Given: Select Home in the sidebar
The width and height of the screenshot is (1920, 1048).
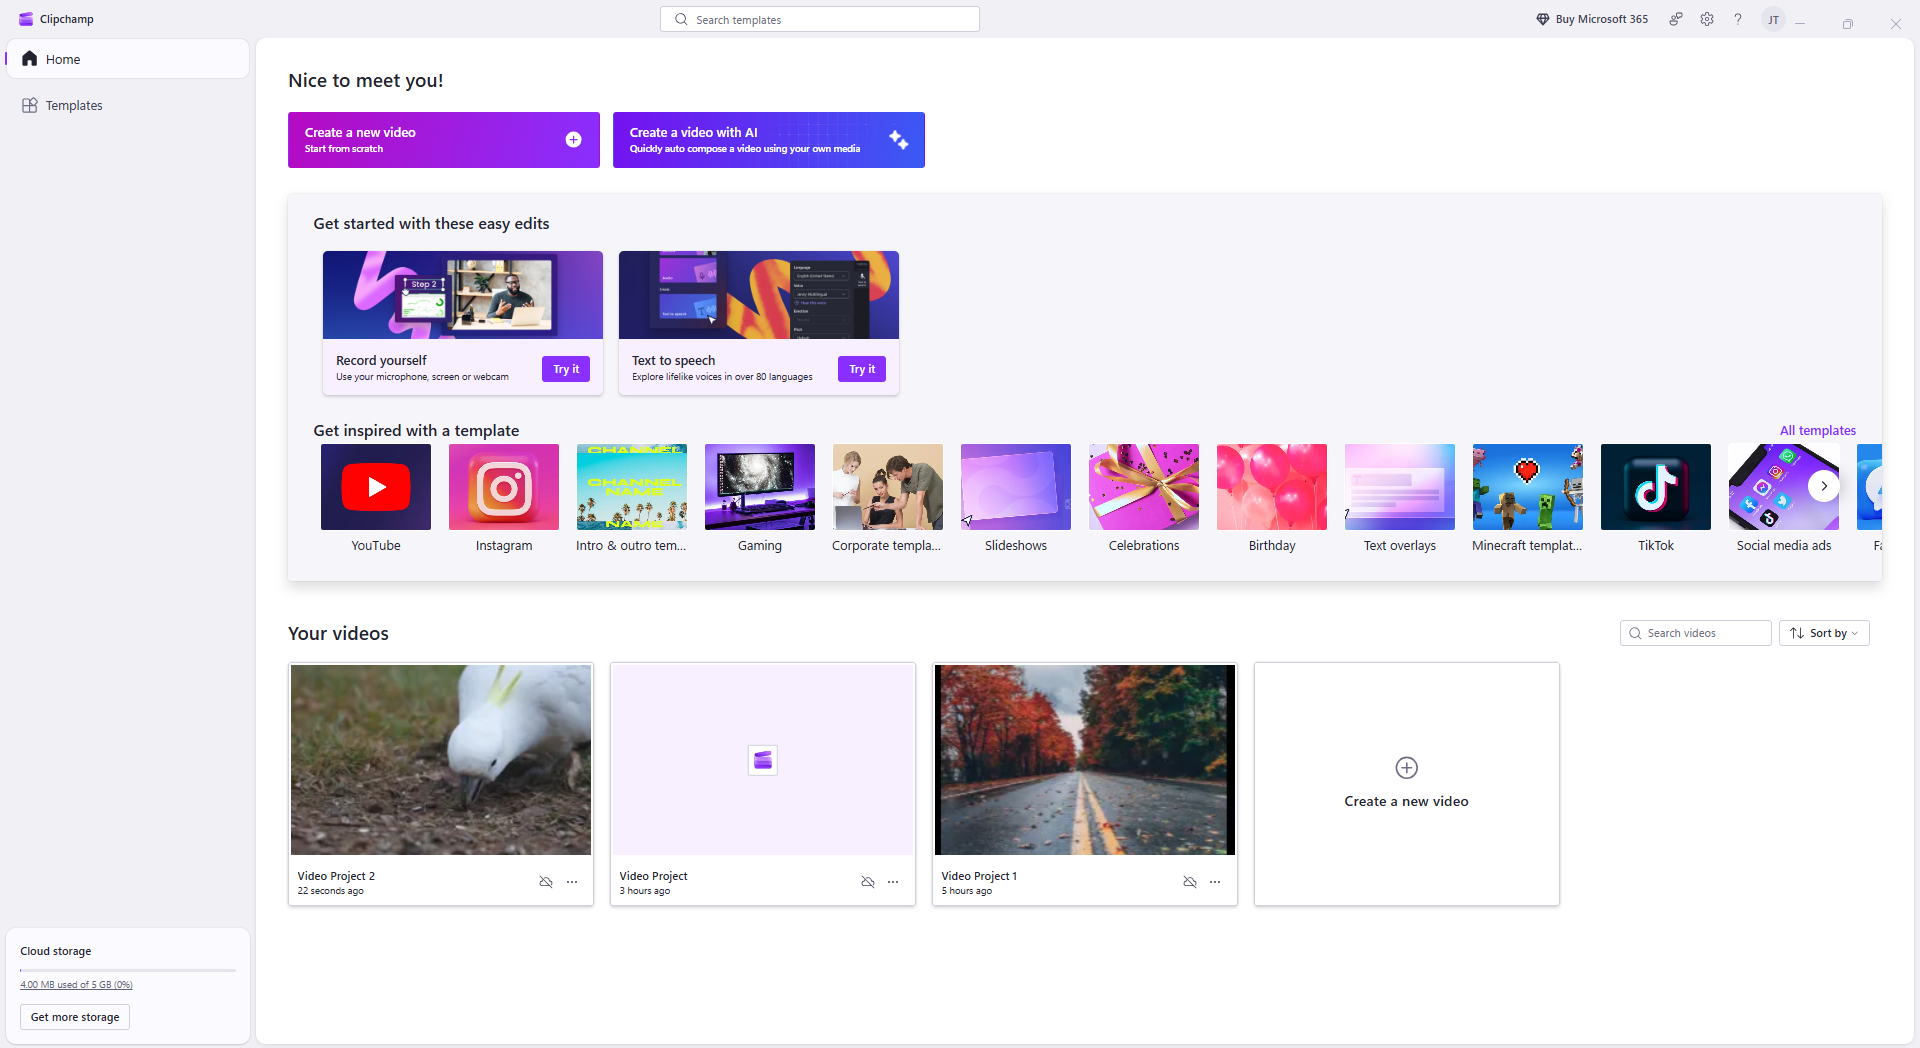Looking at the screenshot, I should 63,59.
